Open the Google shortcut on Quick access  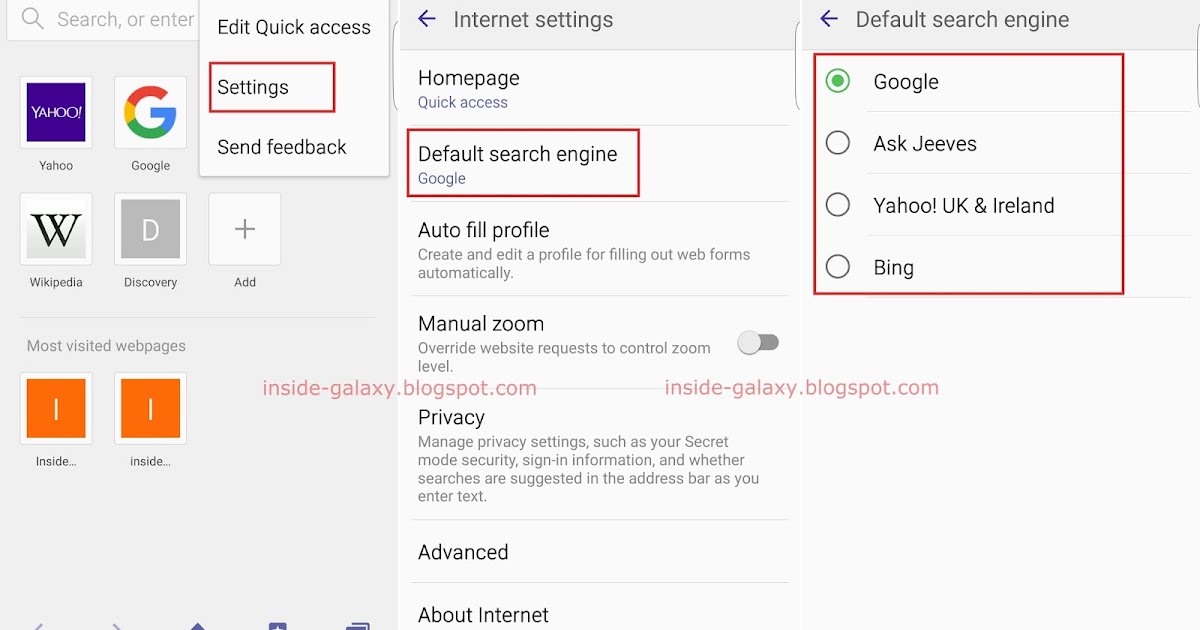point(150,112)
